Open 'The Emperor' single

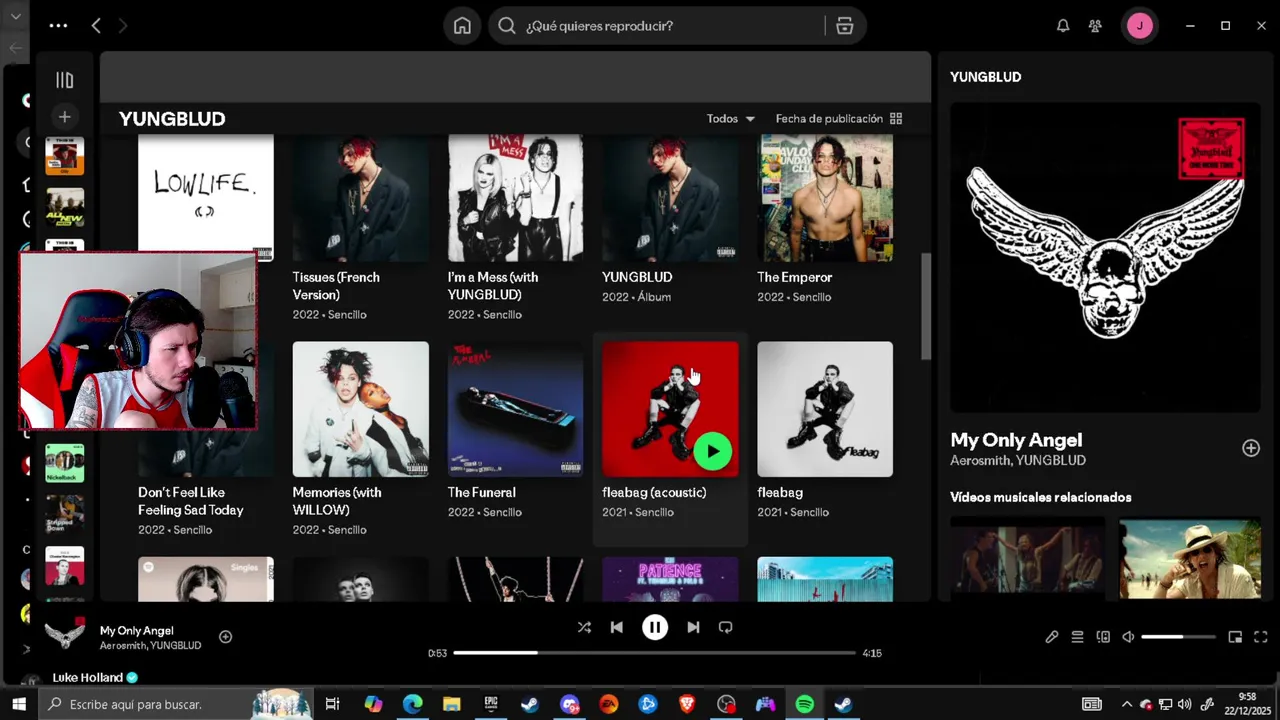[795, 277]
